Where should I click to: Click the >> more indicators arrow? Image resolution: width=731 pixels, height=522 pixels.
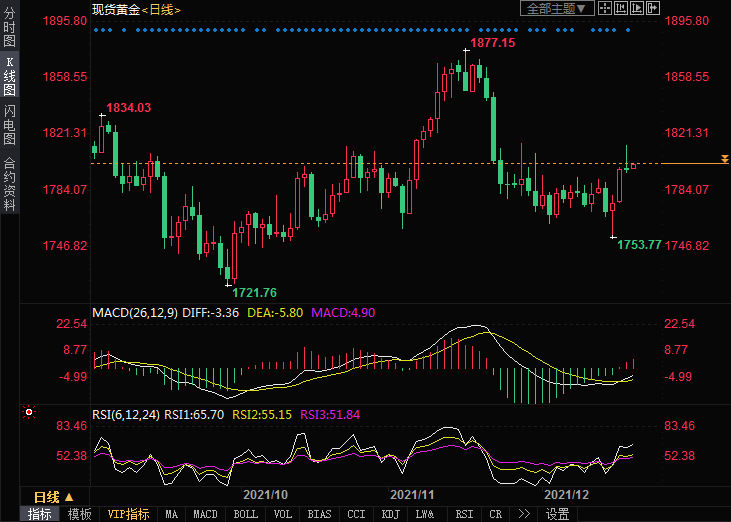523,514
